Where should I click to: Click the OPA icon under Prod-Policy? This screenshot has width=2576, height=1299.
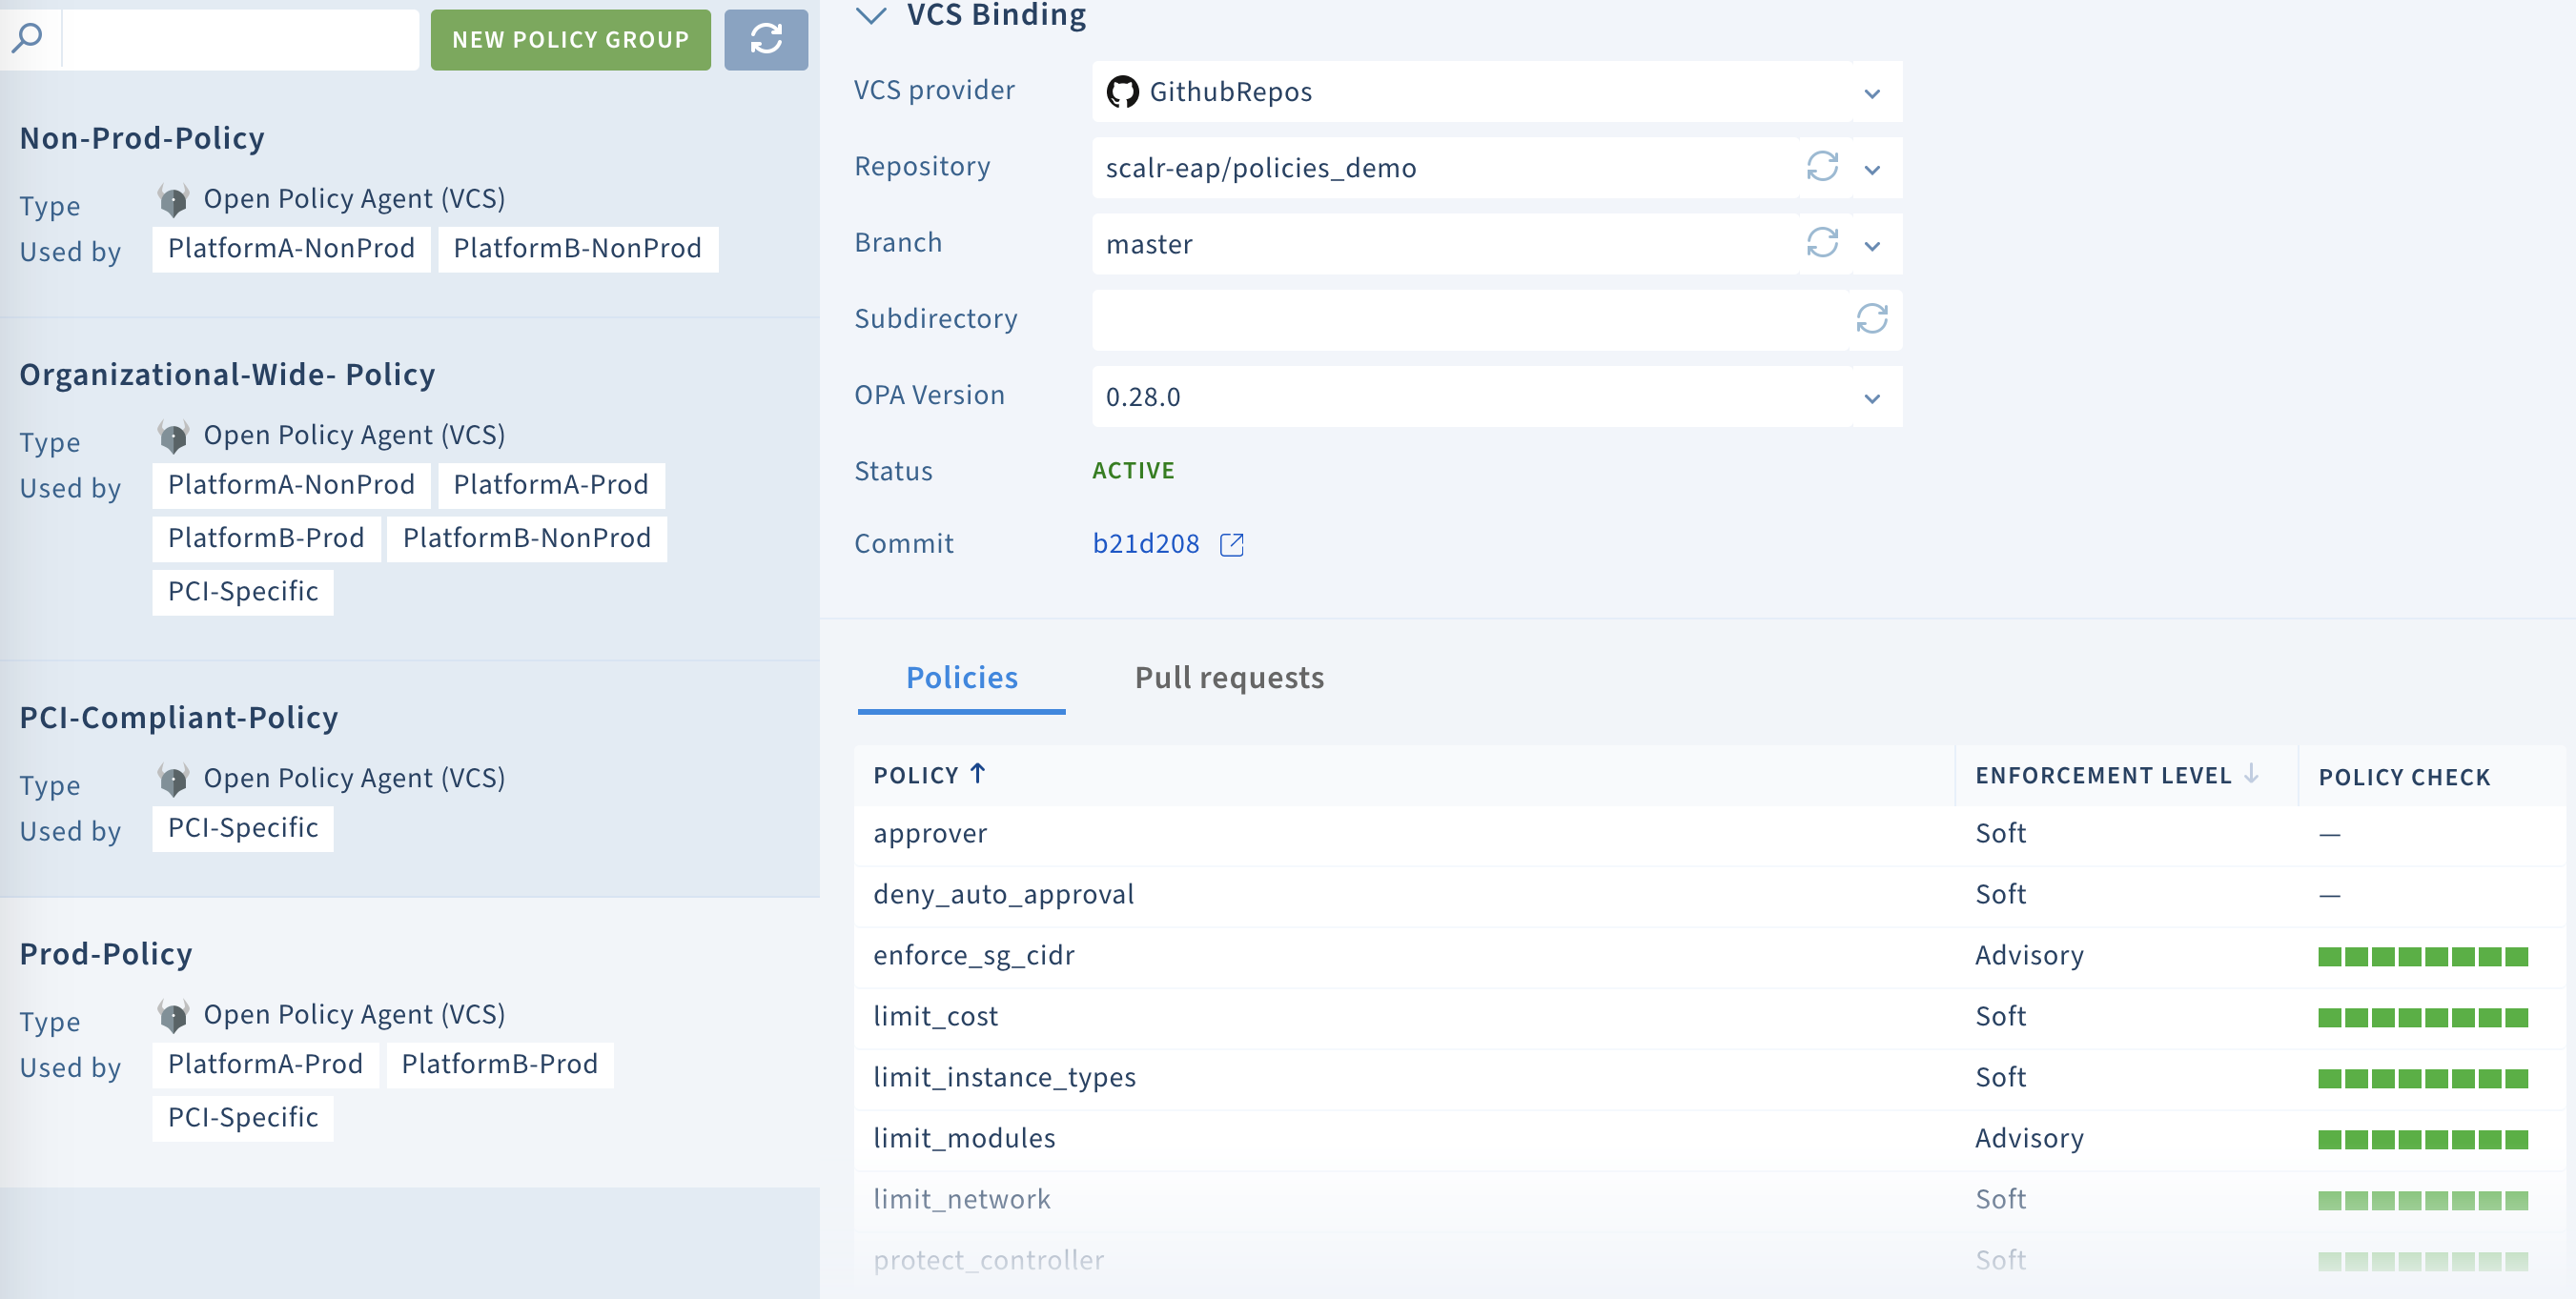pos(175,1013)
